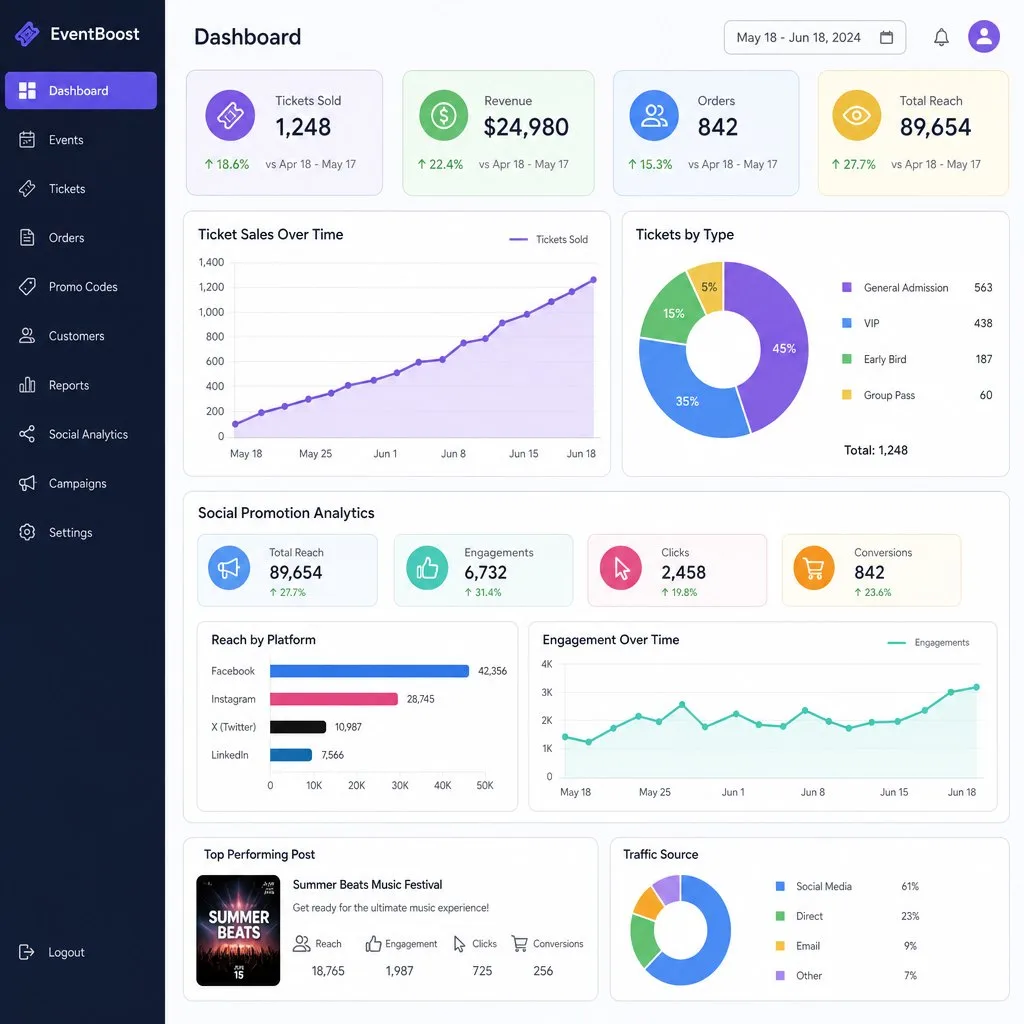Screen dimensions: 1024x1024
Task: Click the General Admission purple legend swatch
Action: tap(846, 287)
